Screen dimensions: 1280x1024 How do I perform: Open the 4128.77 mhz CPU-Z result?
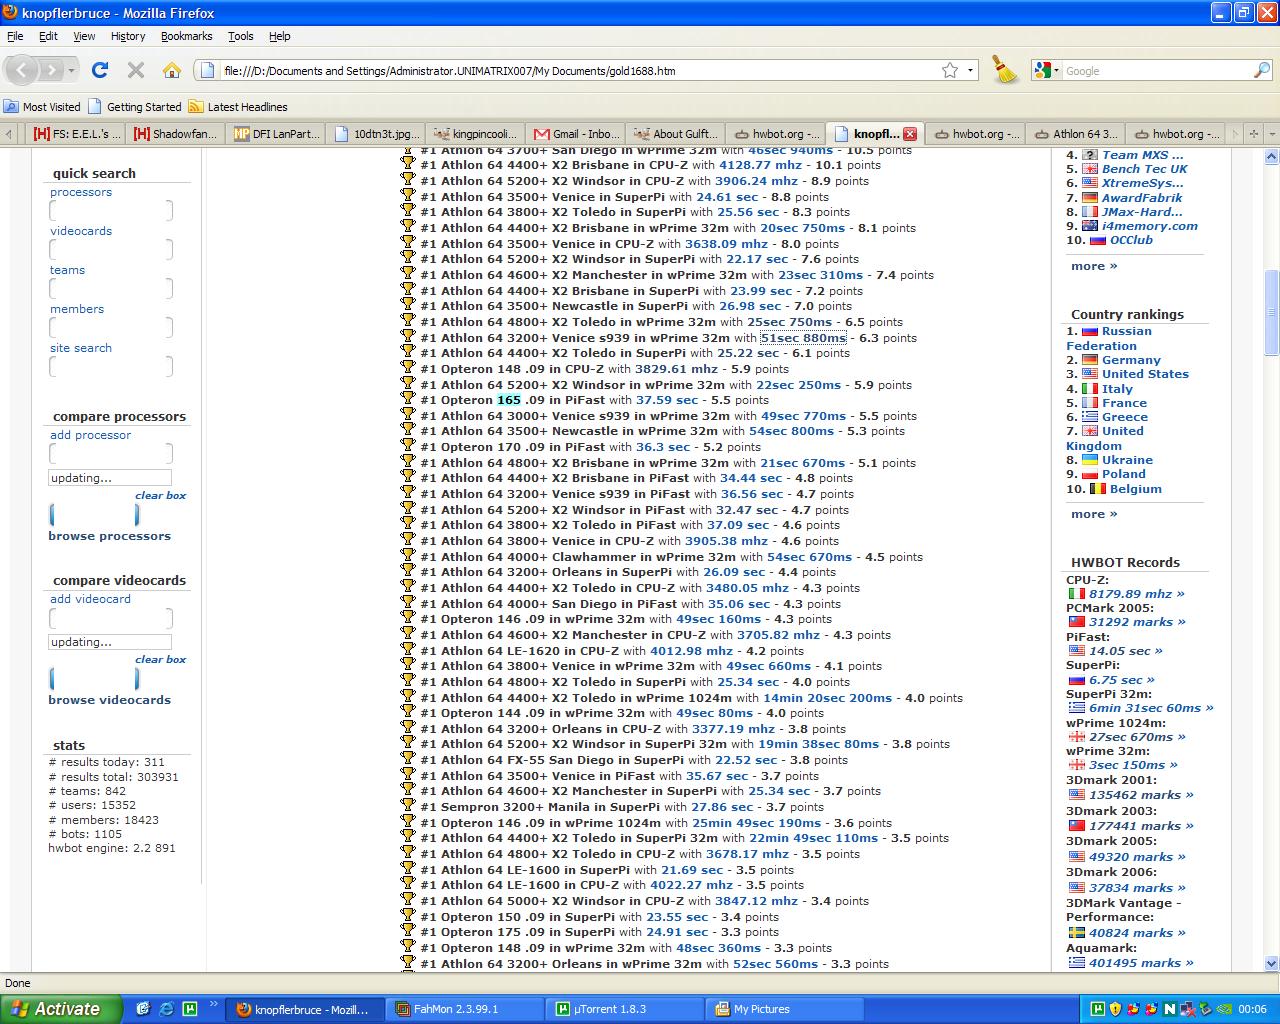(760, 165)
